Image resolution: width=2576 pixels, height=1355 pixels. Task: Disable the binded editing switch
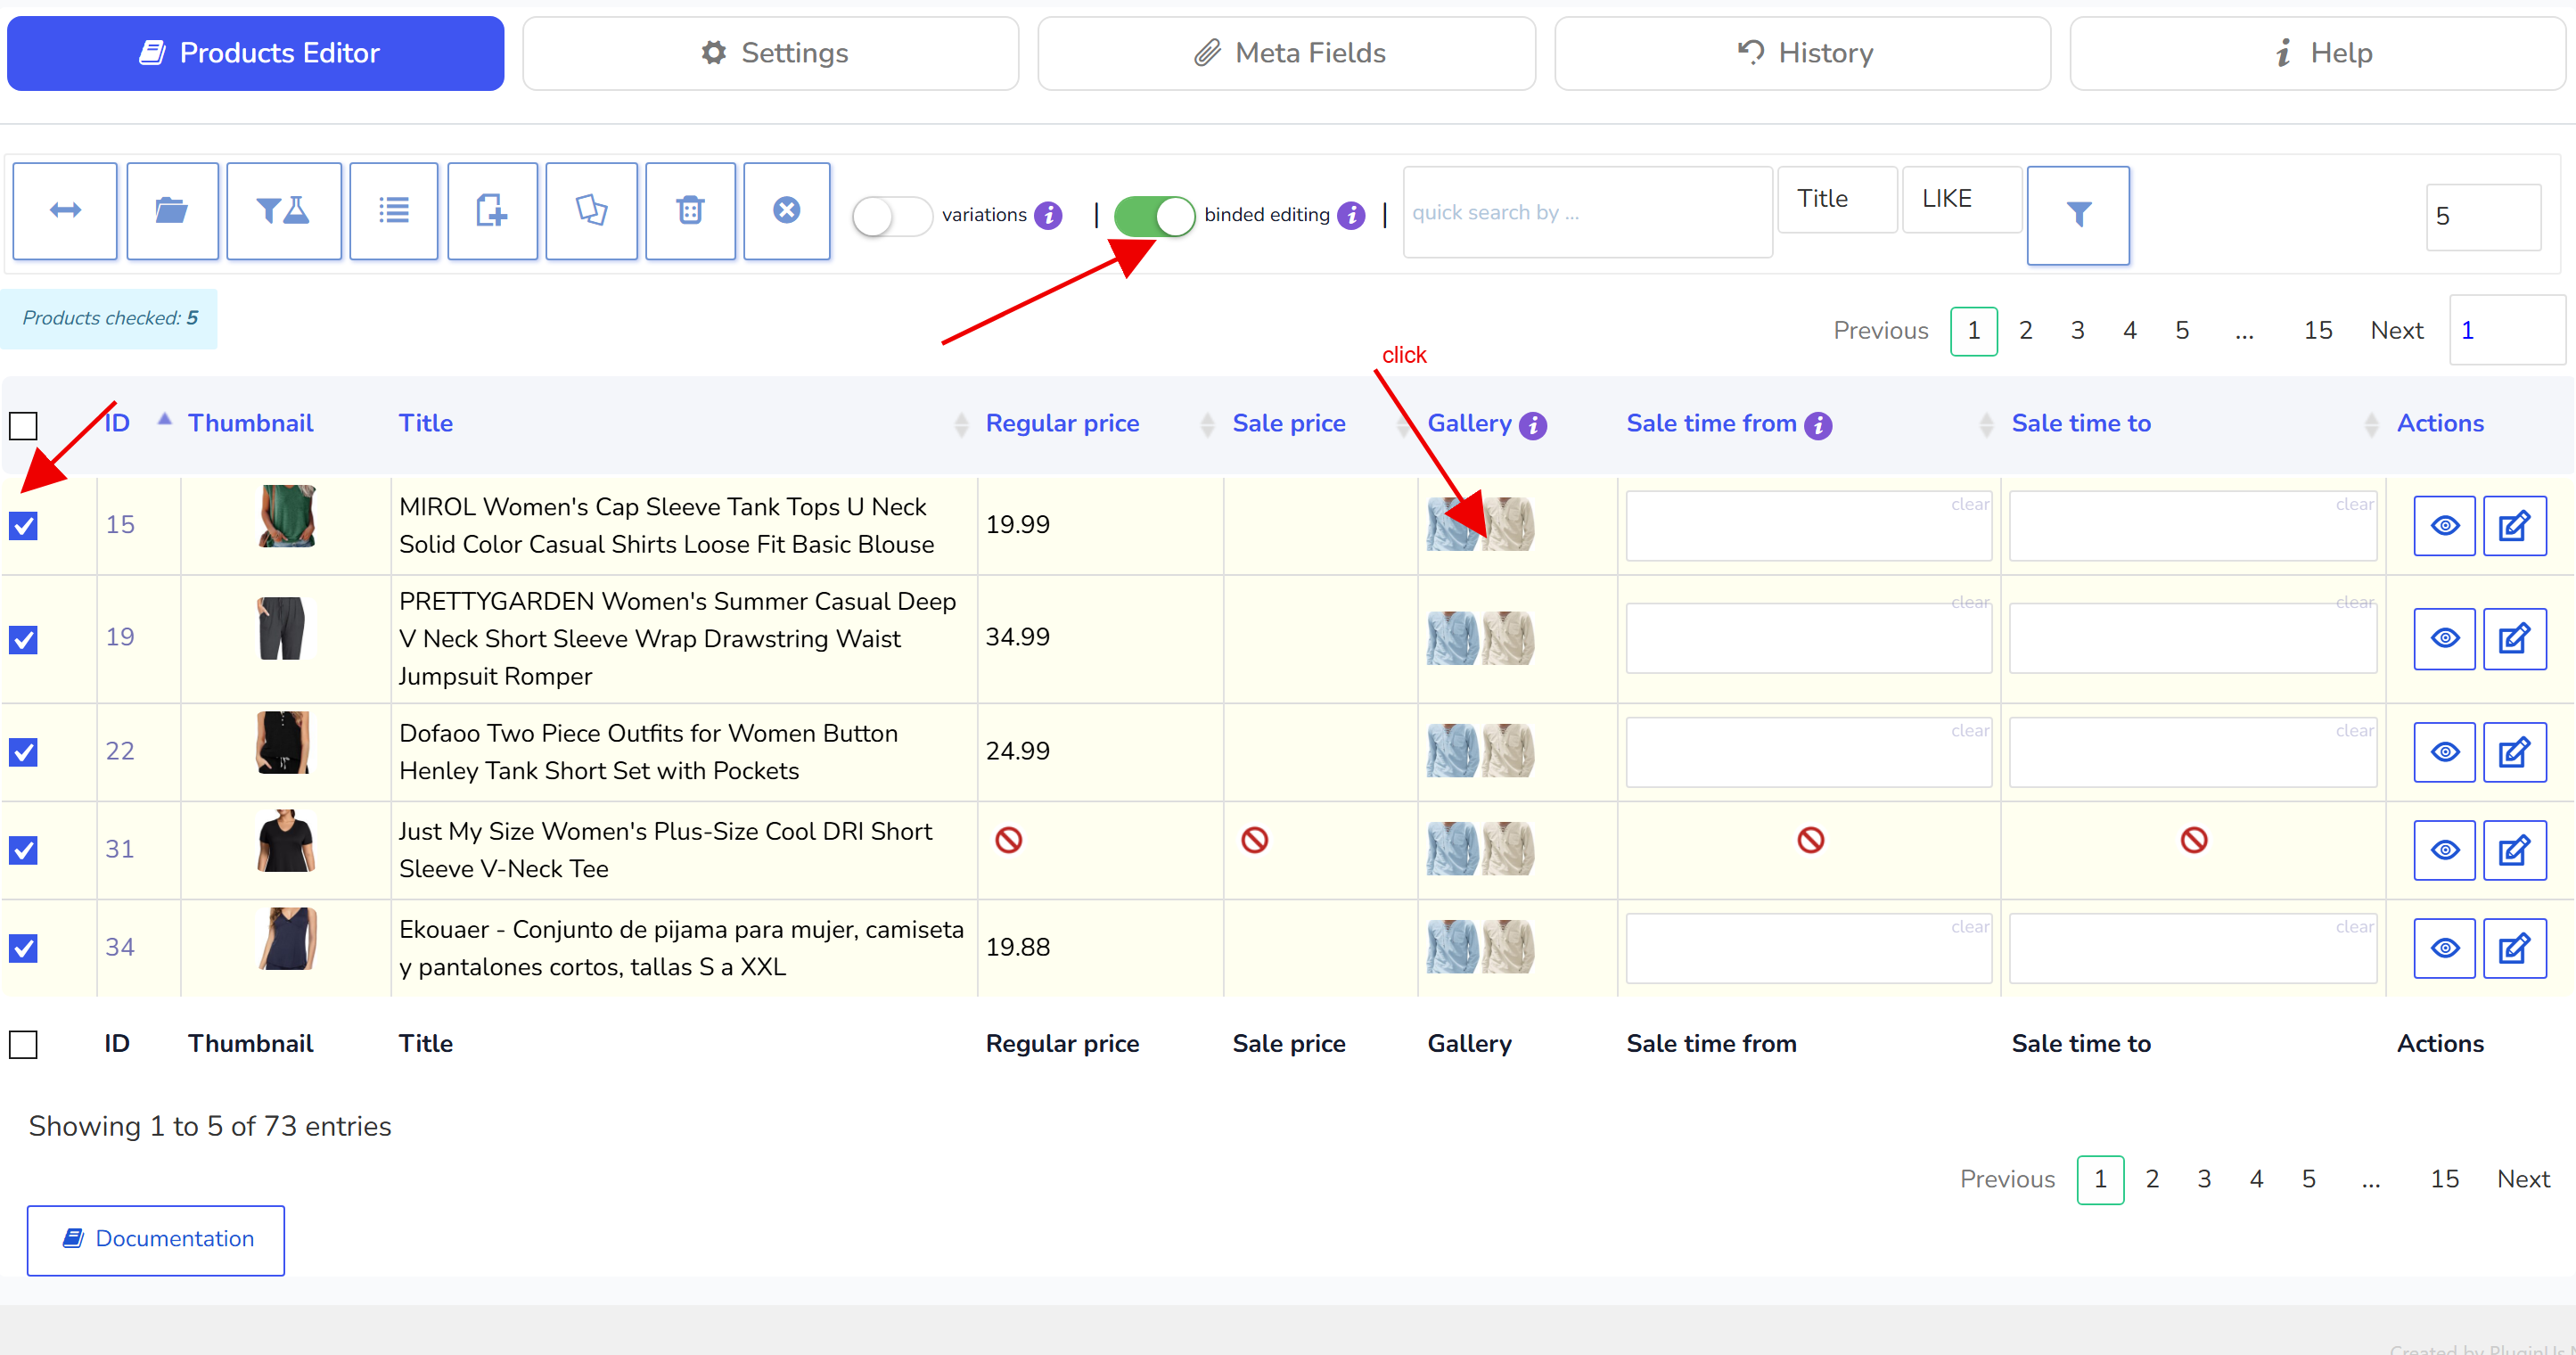(x=1154, y=216)
